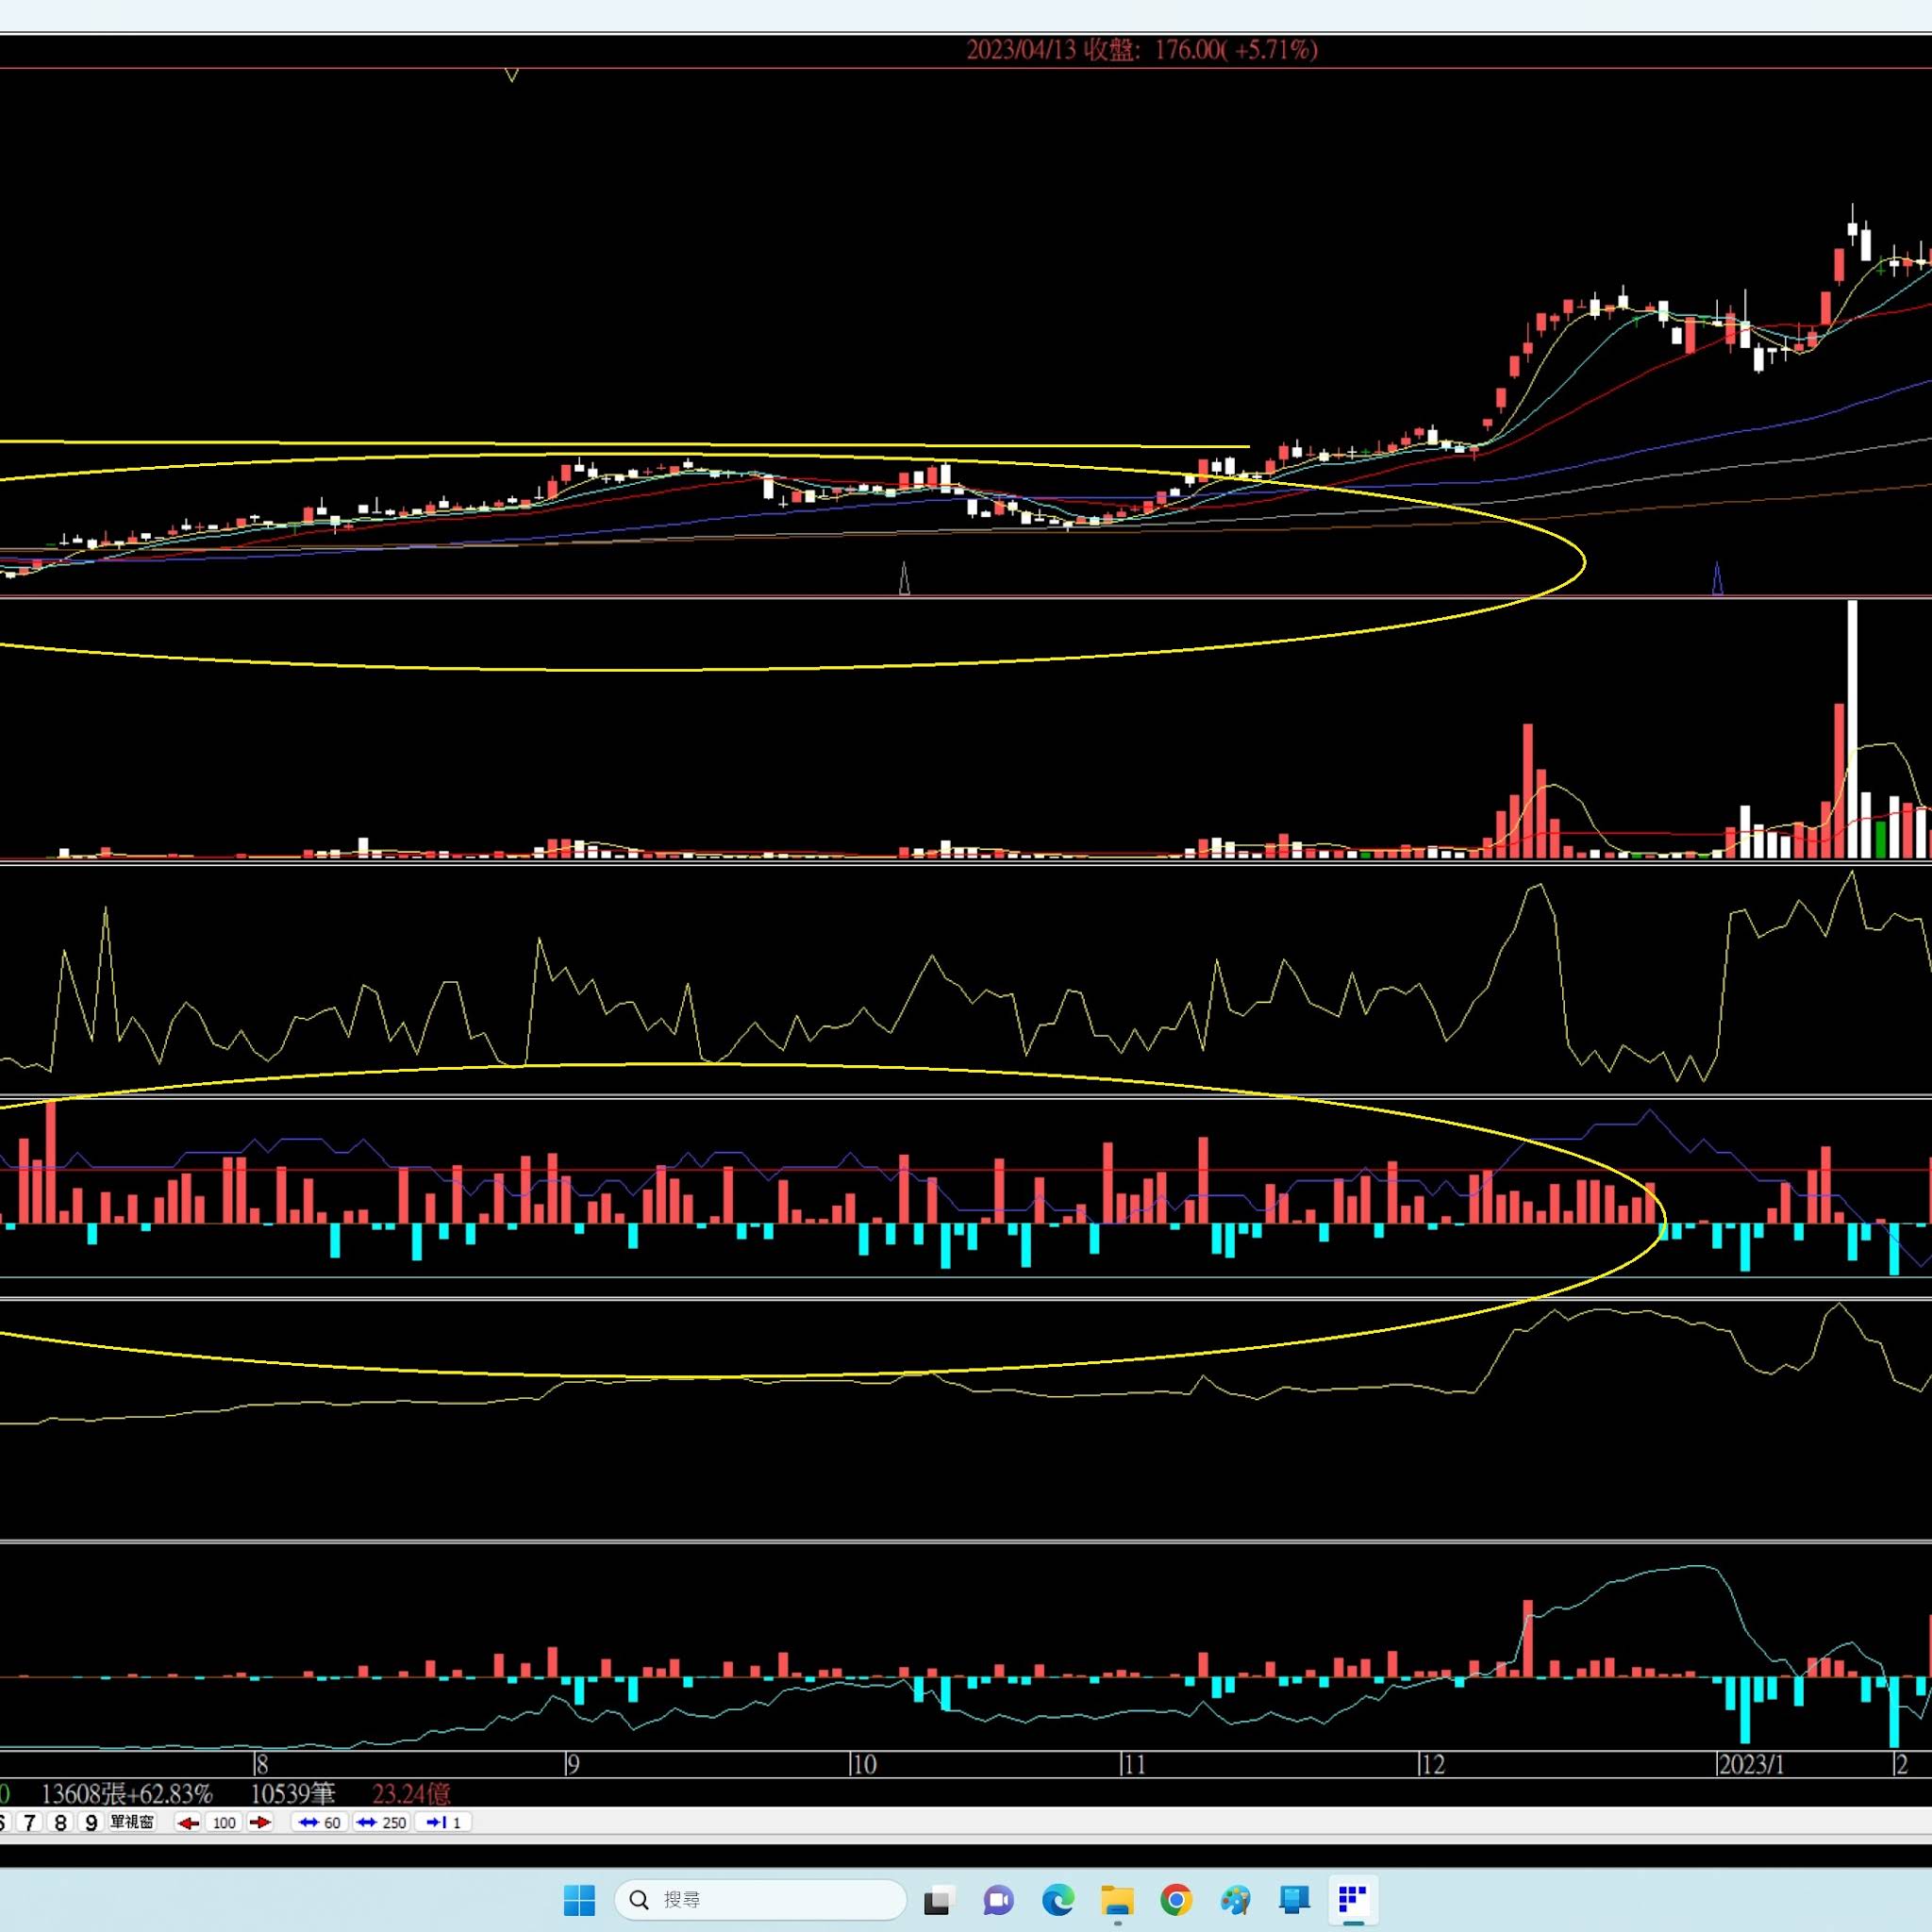This screenshot has height=1932, width=1932.
Task: Open File Explorer from taskbar
Action: tap(1116, 1899)
